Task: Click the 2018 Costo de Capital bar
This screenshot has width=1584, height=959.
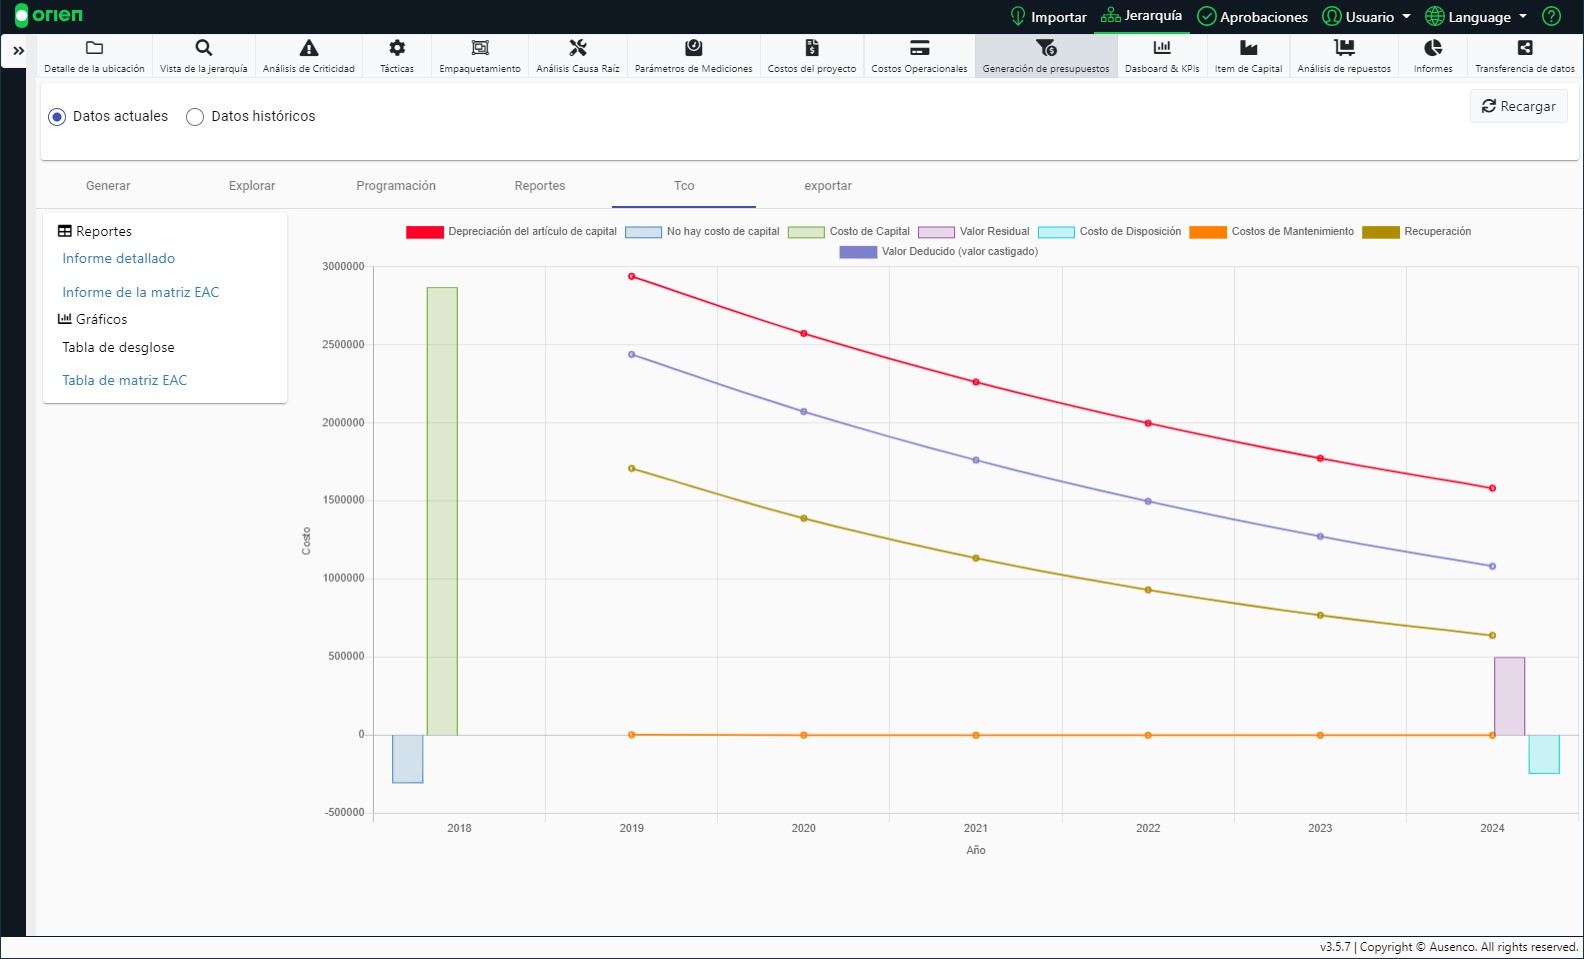Action: click(x=442, y=510)
